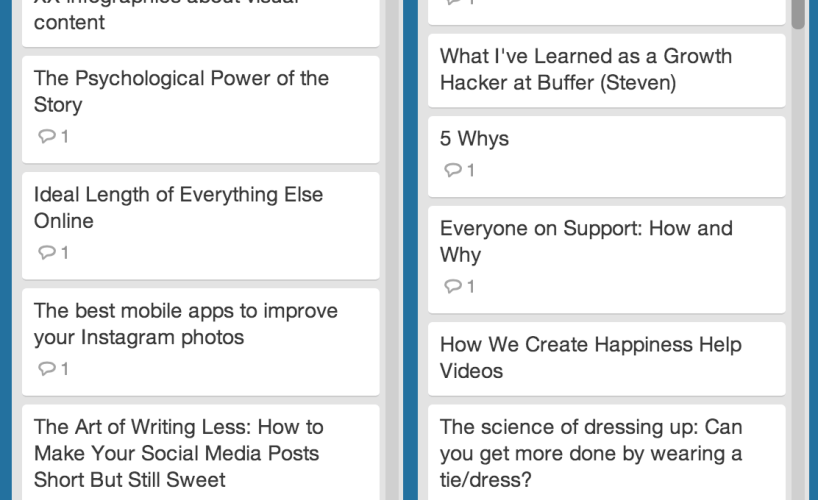Click comment icon on Everyone on Support card
Image resolution: width=818 pixels, height=500 pixels.
click(453, 287)
